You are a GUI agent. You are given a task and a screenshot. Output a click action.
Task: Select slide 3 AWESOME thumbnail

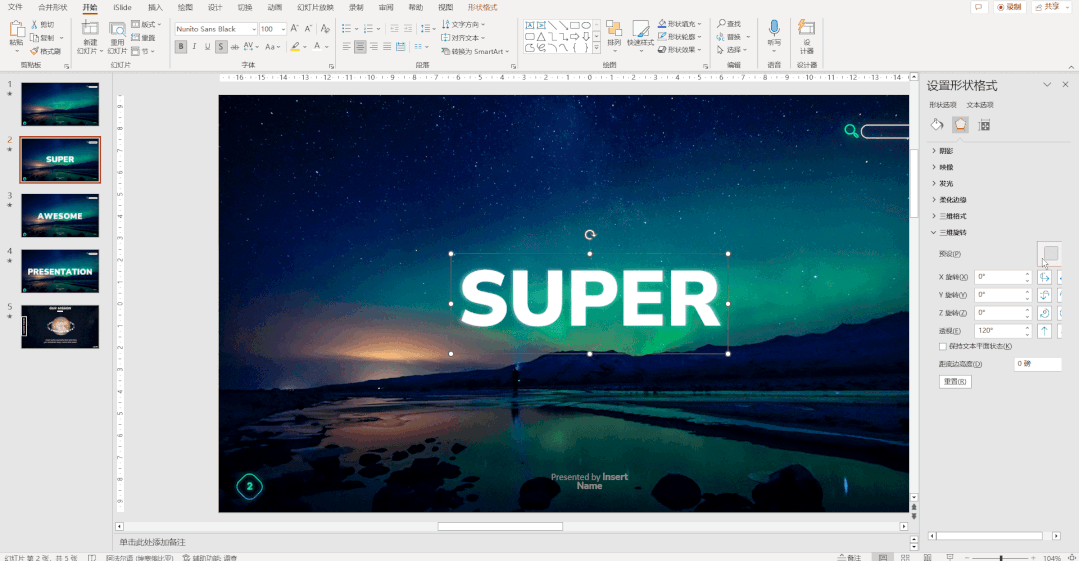(60, 215)
